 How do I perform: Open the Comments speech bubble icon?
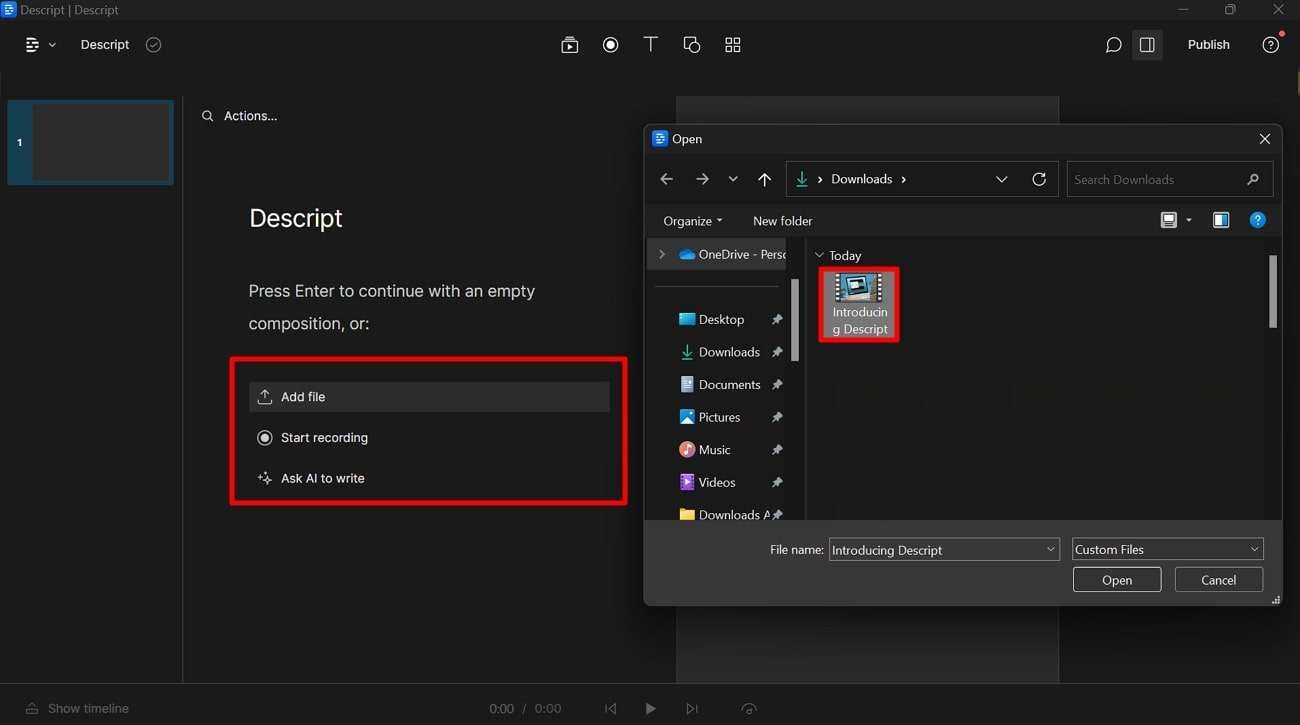[1113, 45]
